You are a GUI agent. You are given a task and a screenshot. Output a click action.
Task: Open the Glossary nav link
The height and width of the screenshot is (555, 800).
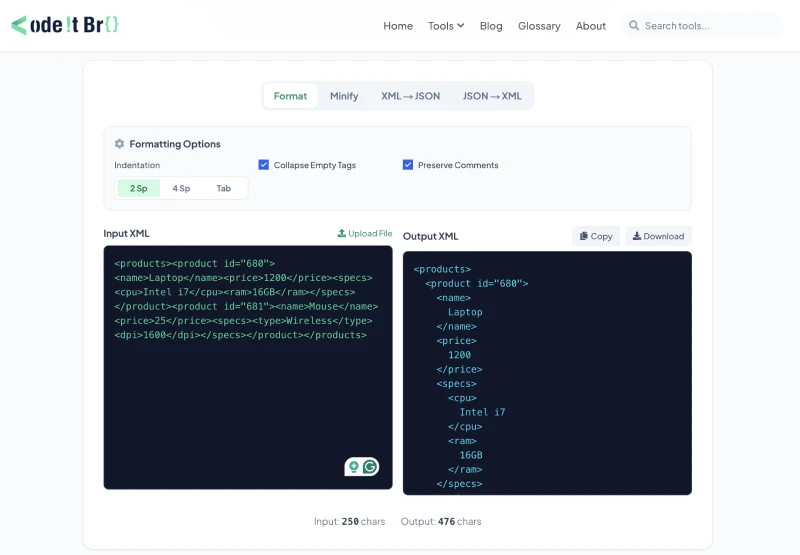point(539,26)
